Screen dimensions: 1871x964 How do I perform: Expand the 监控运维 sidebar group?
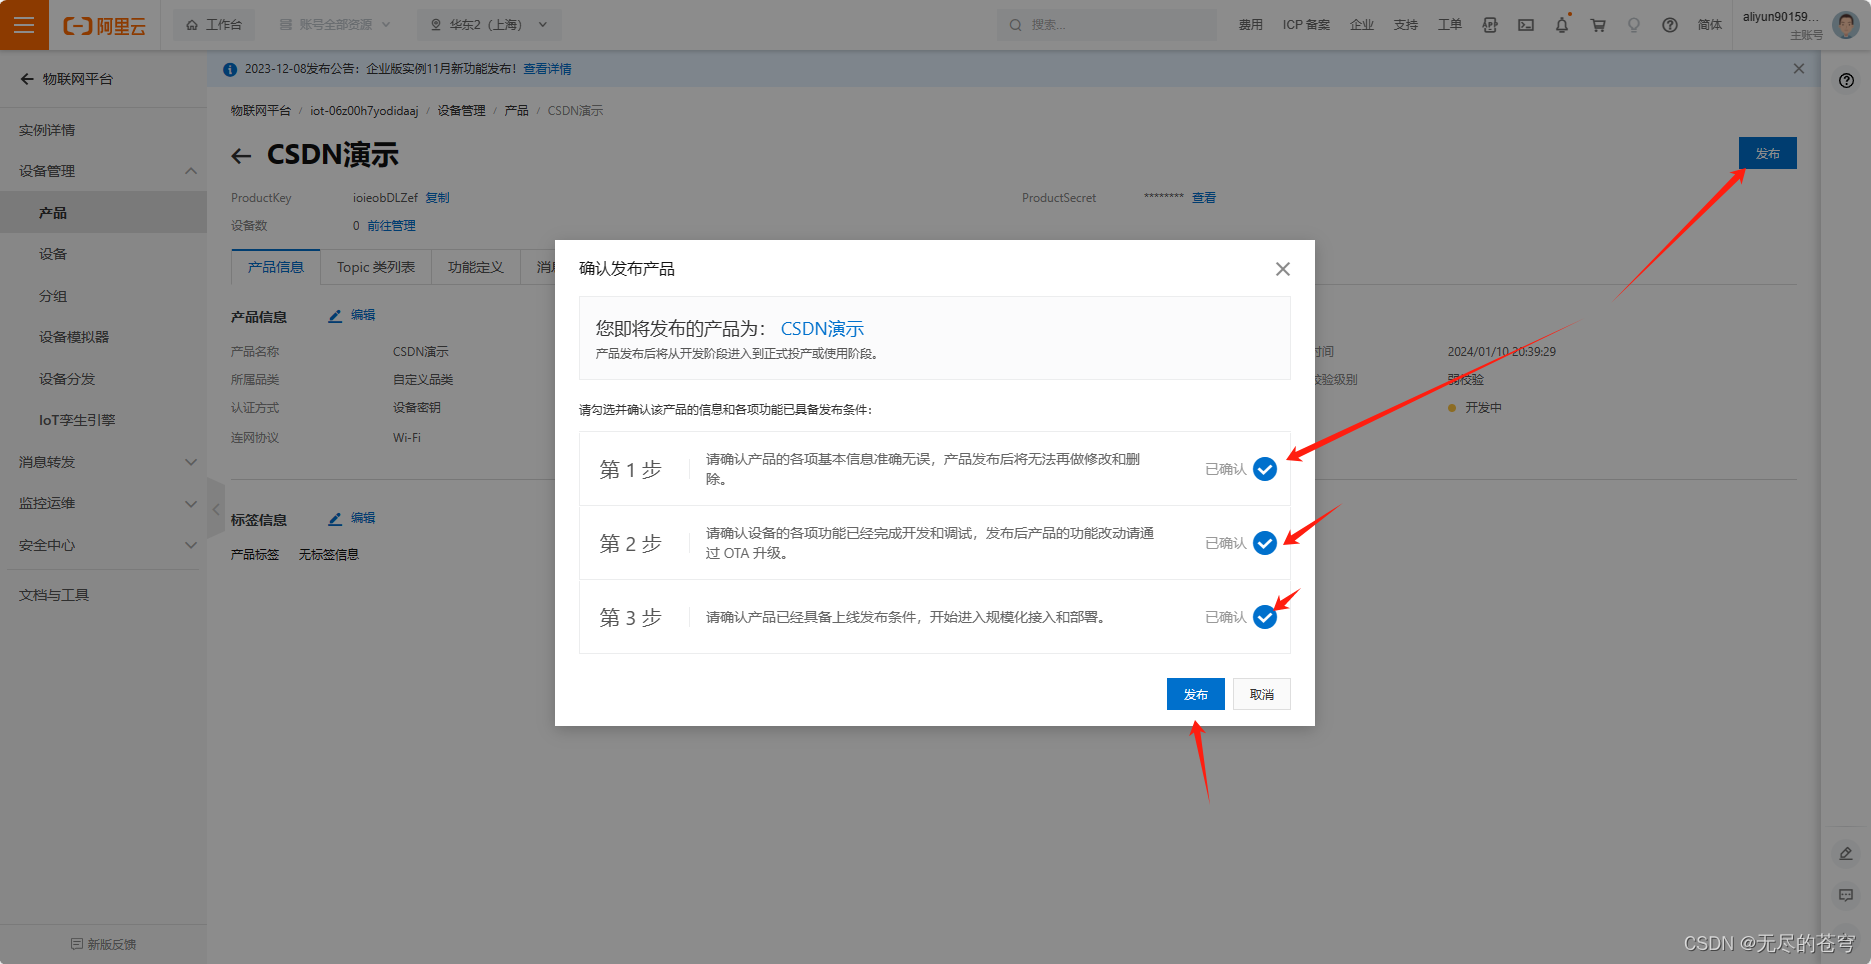pyautogui.click(x=103, y=503)
